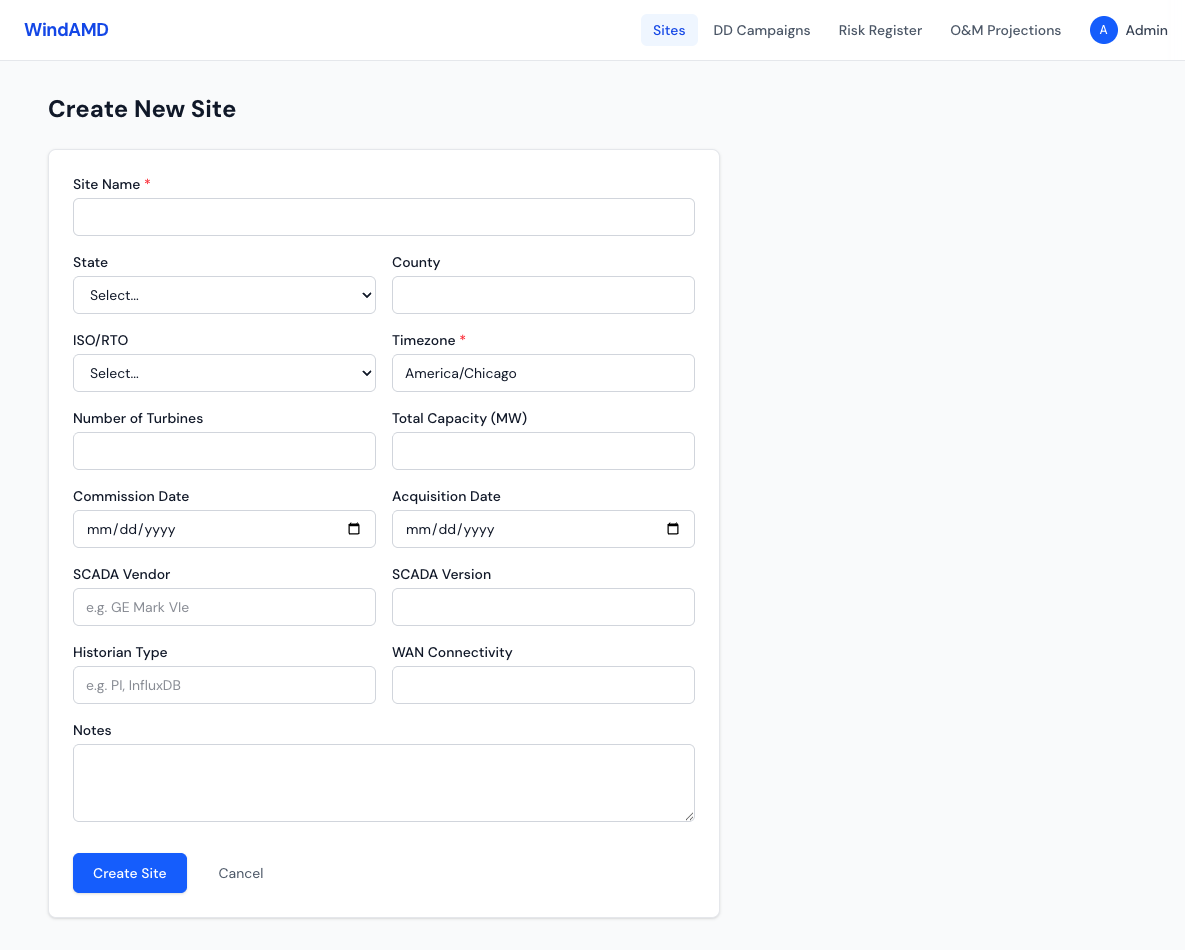The width and height of the screenshot is (1185, 950).
Task: Open the Risk Register section
Action: pyautogui.click(x=880, y=30)
